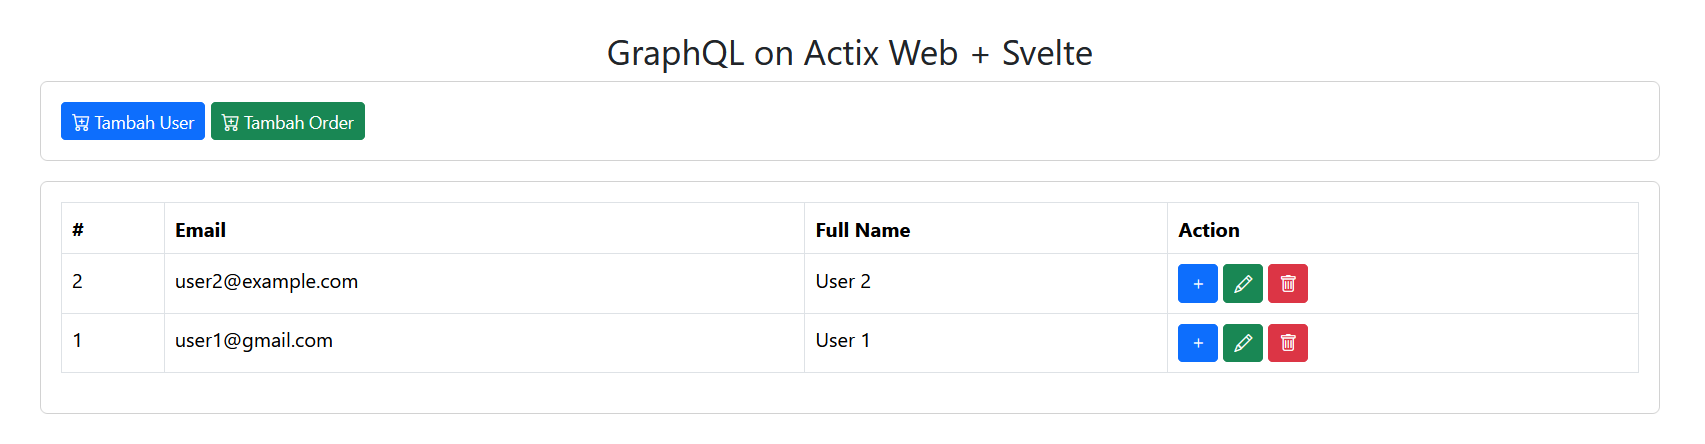The image size is (1705, 444).
Task: Select the user2@example.com email cell
Action: [x=484, y=283]
